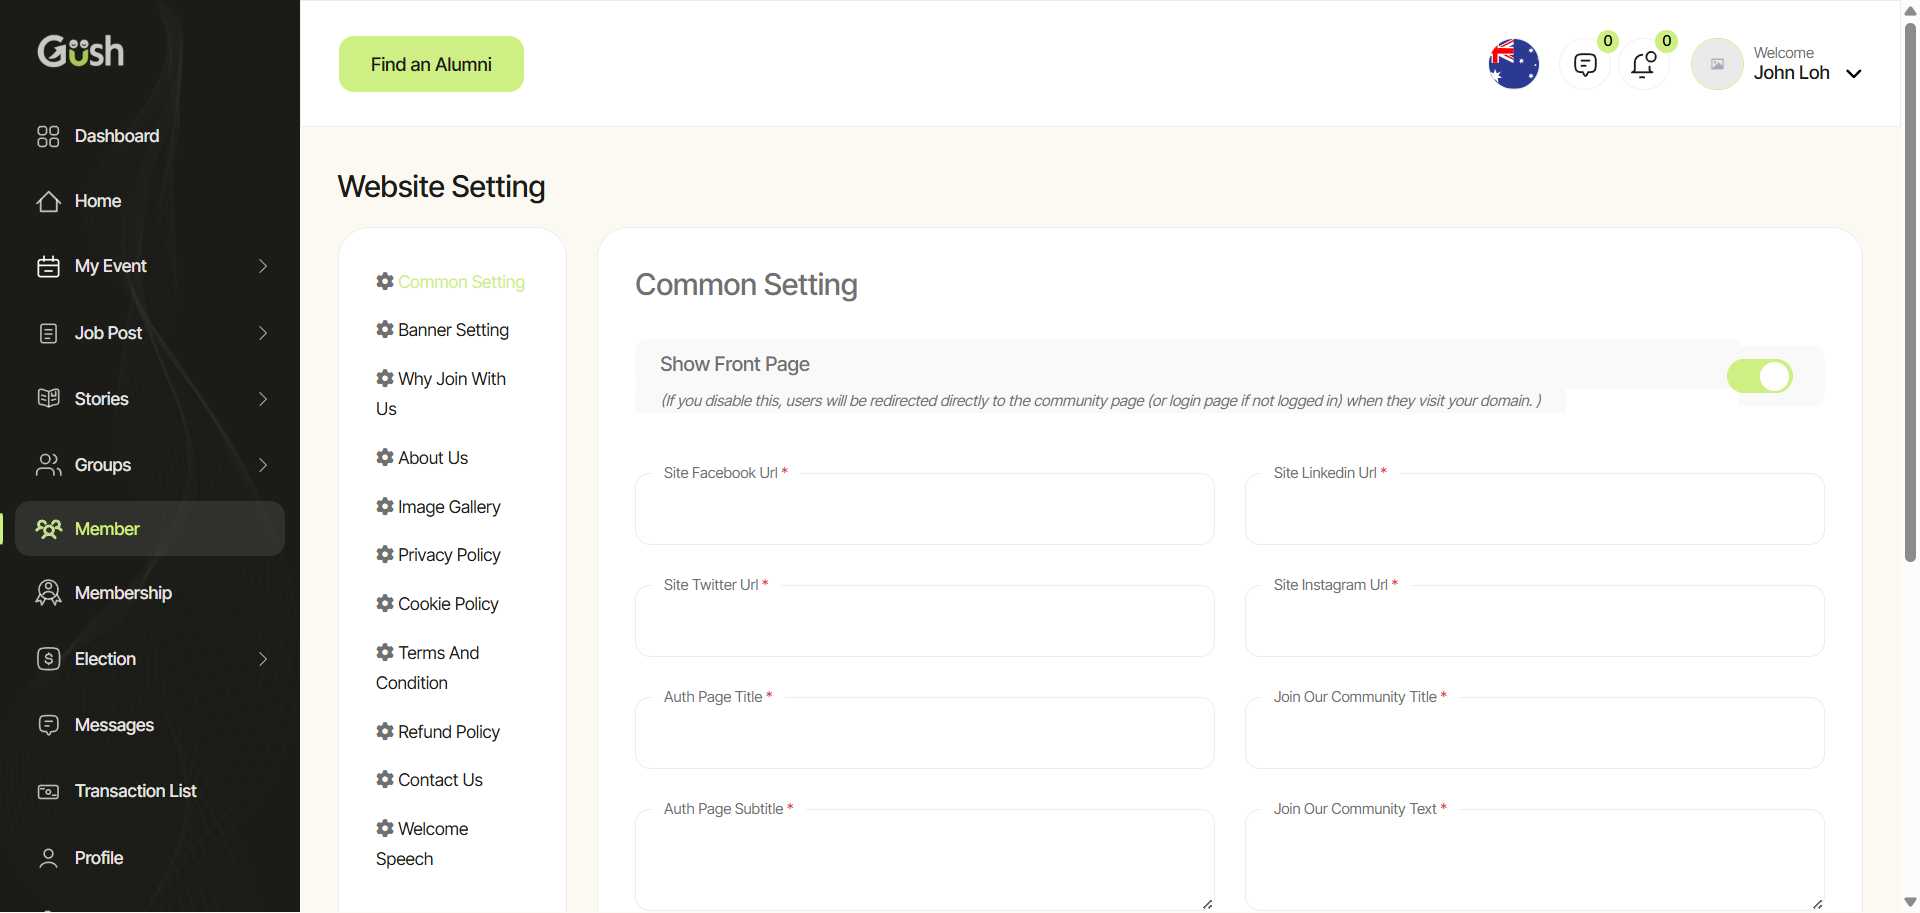This screenshot has height=913, width=1920.
Task: Click the Gush logo
Action: 81,51
